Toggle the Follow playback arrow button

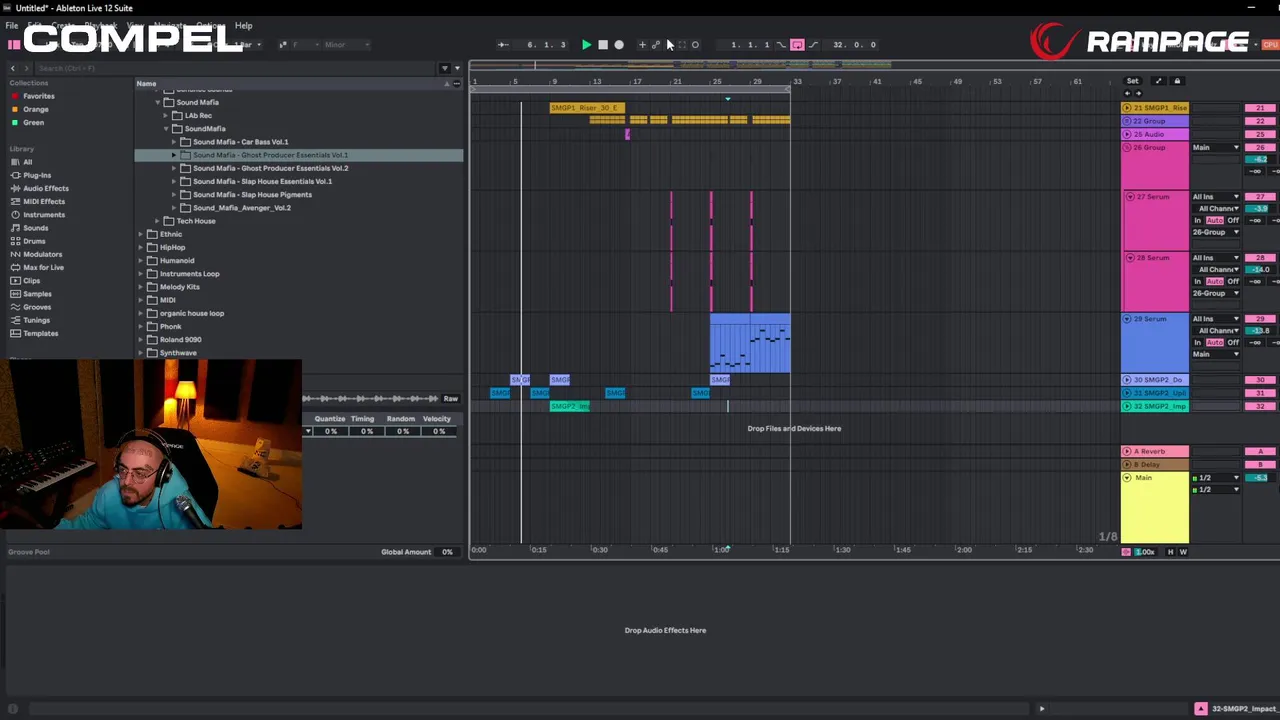[503, 45]
